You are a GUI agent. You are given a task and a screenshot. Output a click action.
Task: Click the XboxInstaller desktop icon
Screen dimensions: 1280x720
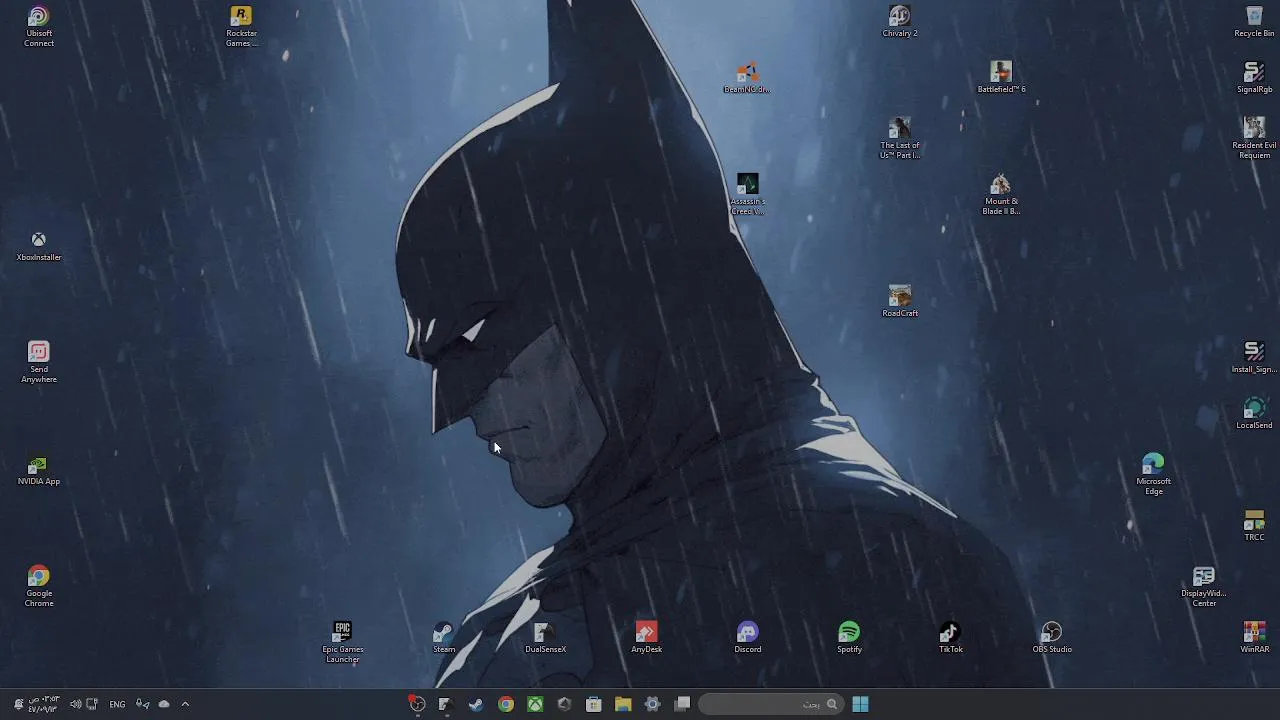click(x=39, y=246)
